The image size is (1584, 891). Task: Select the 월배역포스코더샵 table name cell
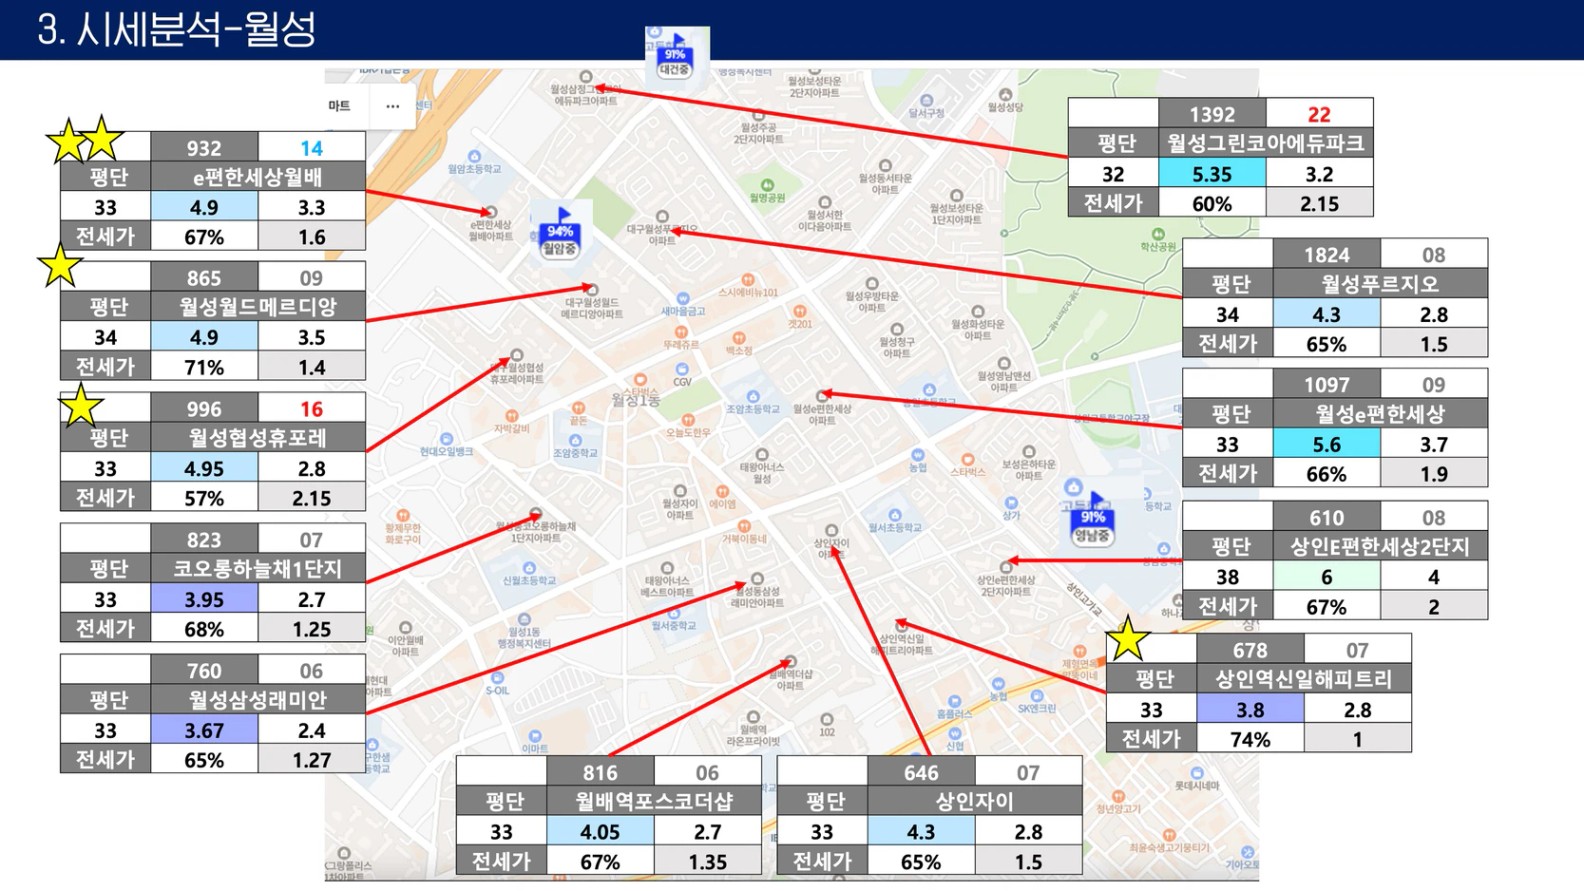coord(654,802)
